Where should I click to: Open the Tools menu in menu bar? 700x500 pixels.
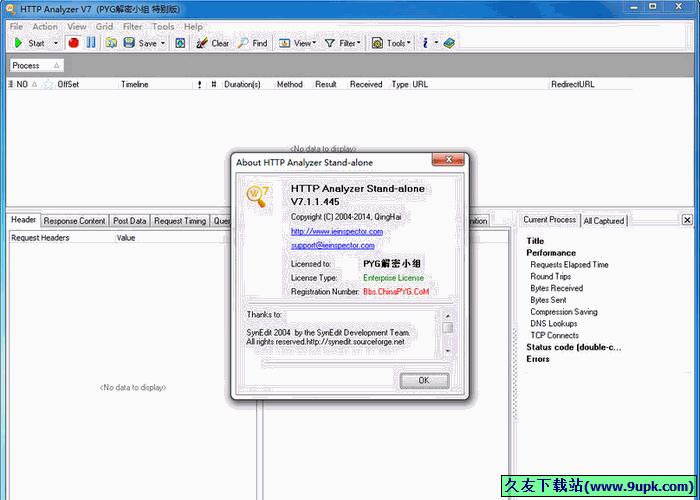click(163, 27)
